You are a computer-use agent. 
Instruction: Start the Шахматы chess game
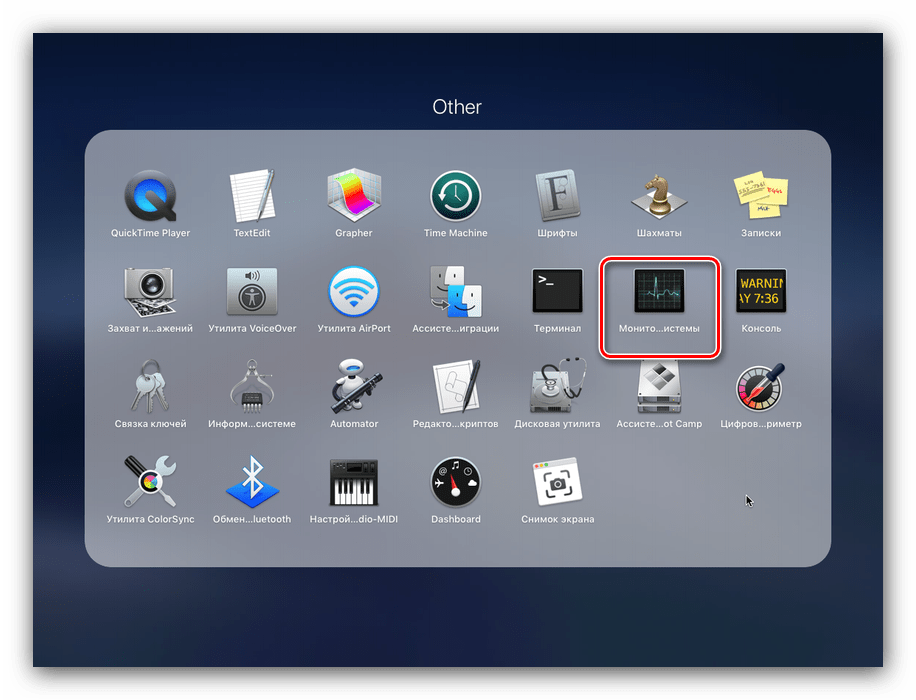point(658,196)
